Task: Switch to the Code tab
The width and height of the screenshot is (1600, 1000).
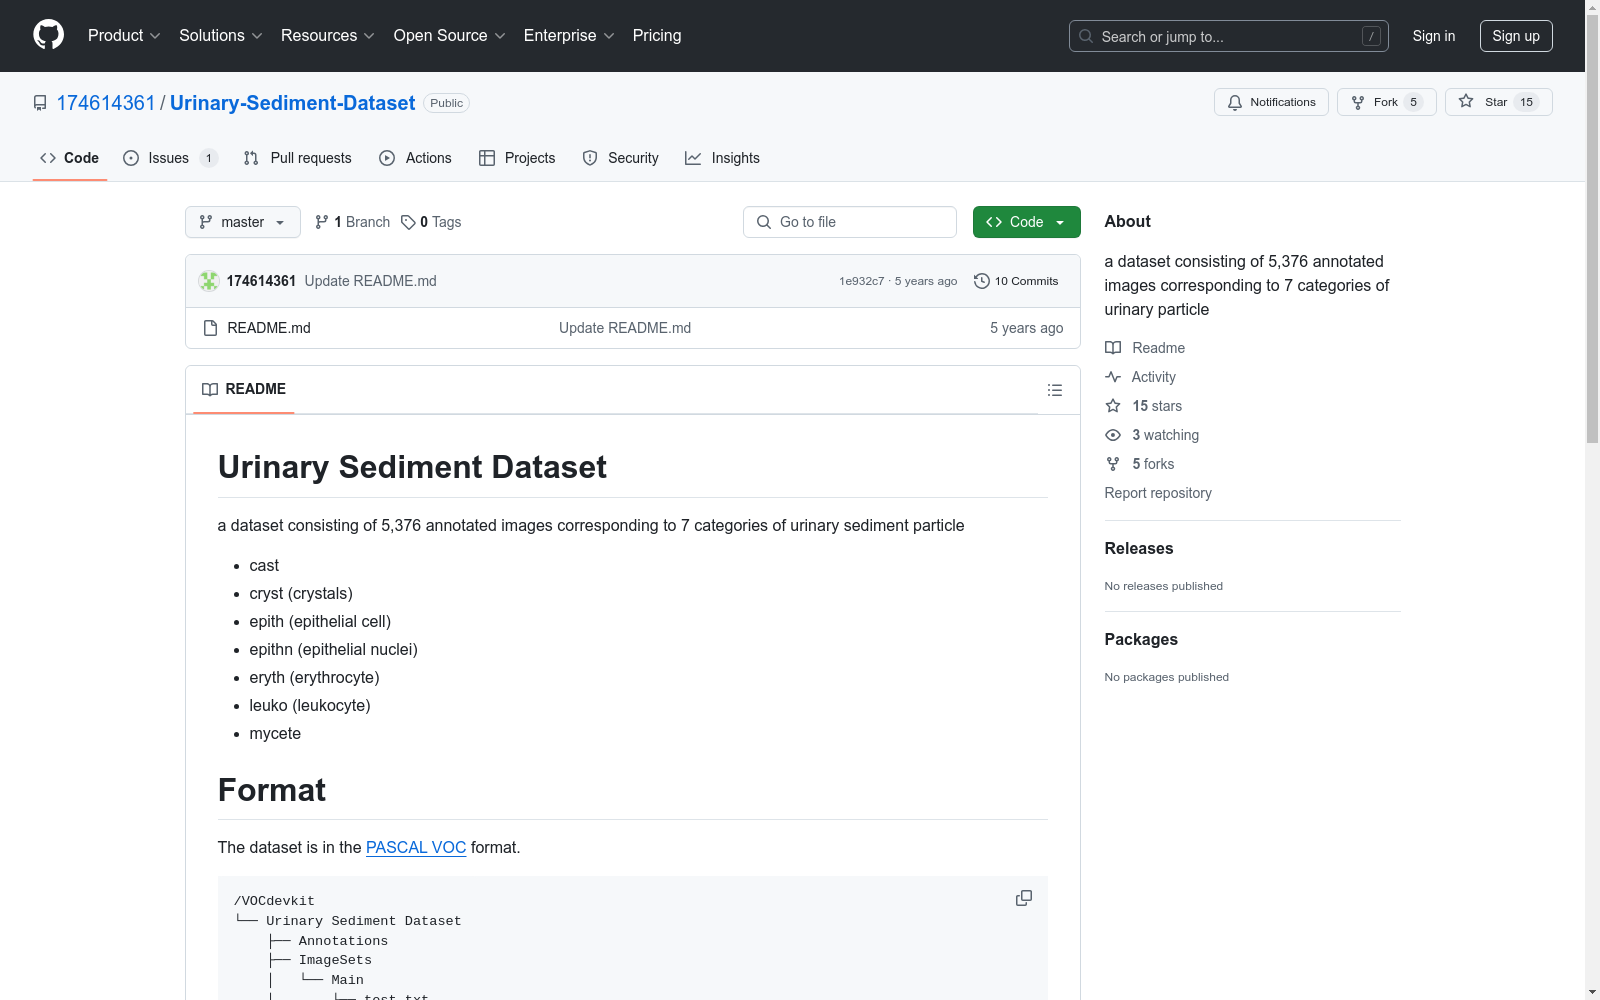Action: click(70, 158)
